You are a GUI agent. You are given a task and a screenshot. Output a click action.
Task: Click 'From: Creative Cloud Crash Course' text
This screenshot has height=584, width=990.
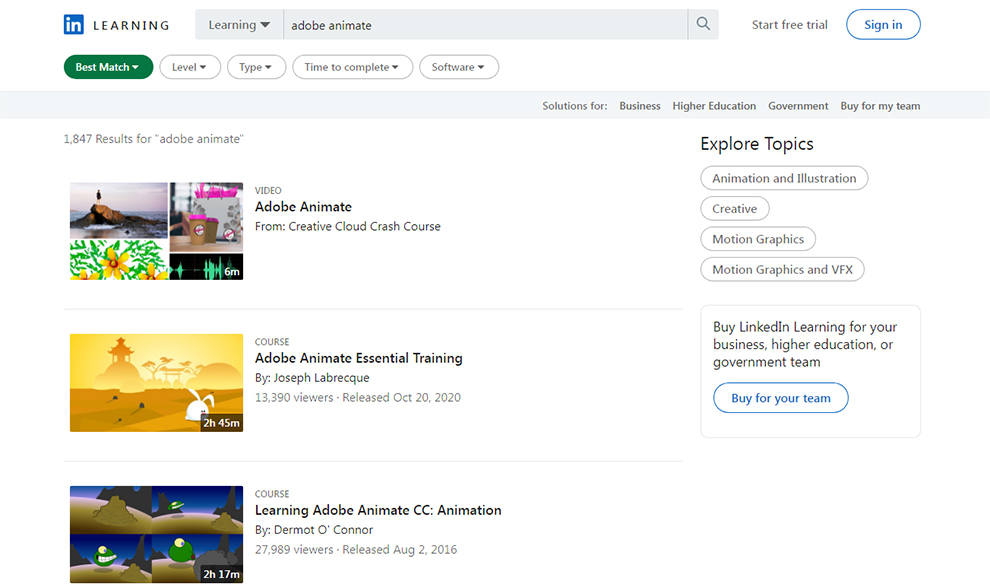click(348, 226)
